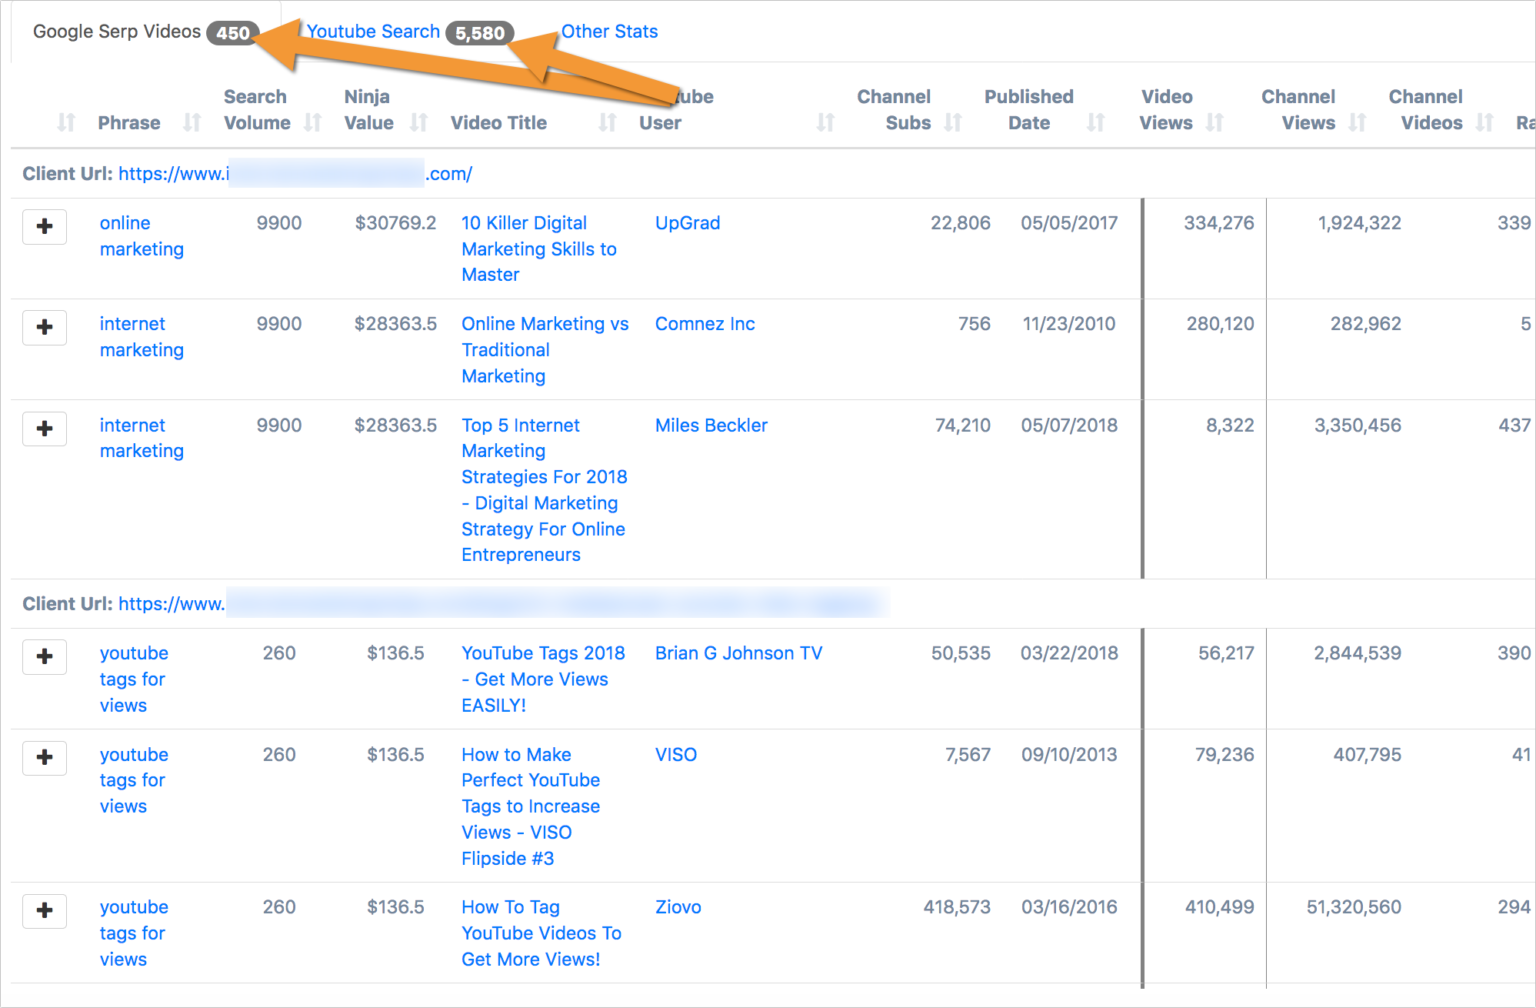Viewport: 1536px width, 1008px height.
Task: Open the 10 Killer Digital Marketing Skills video
Action: coord(538,249)
